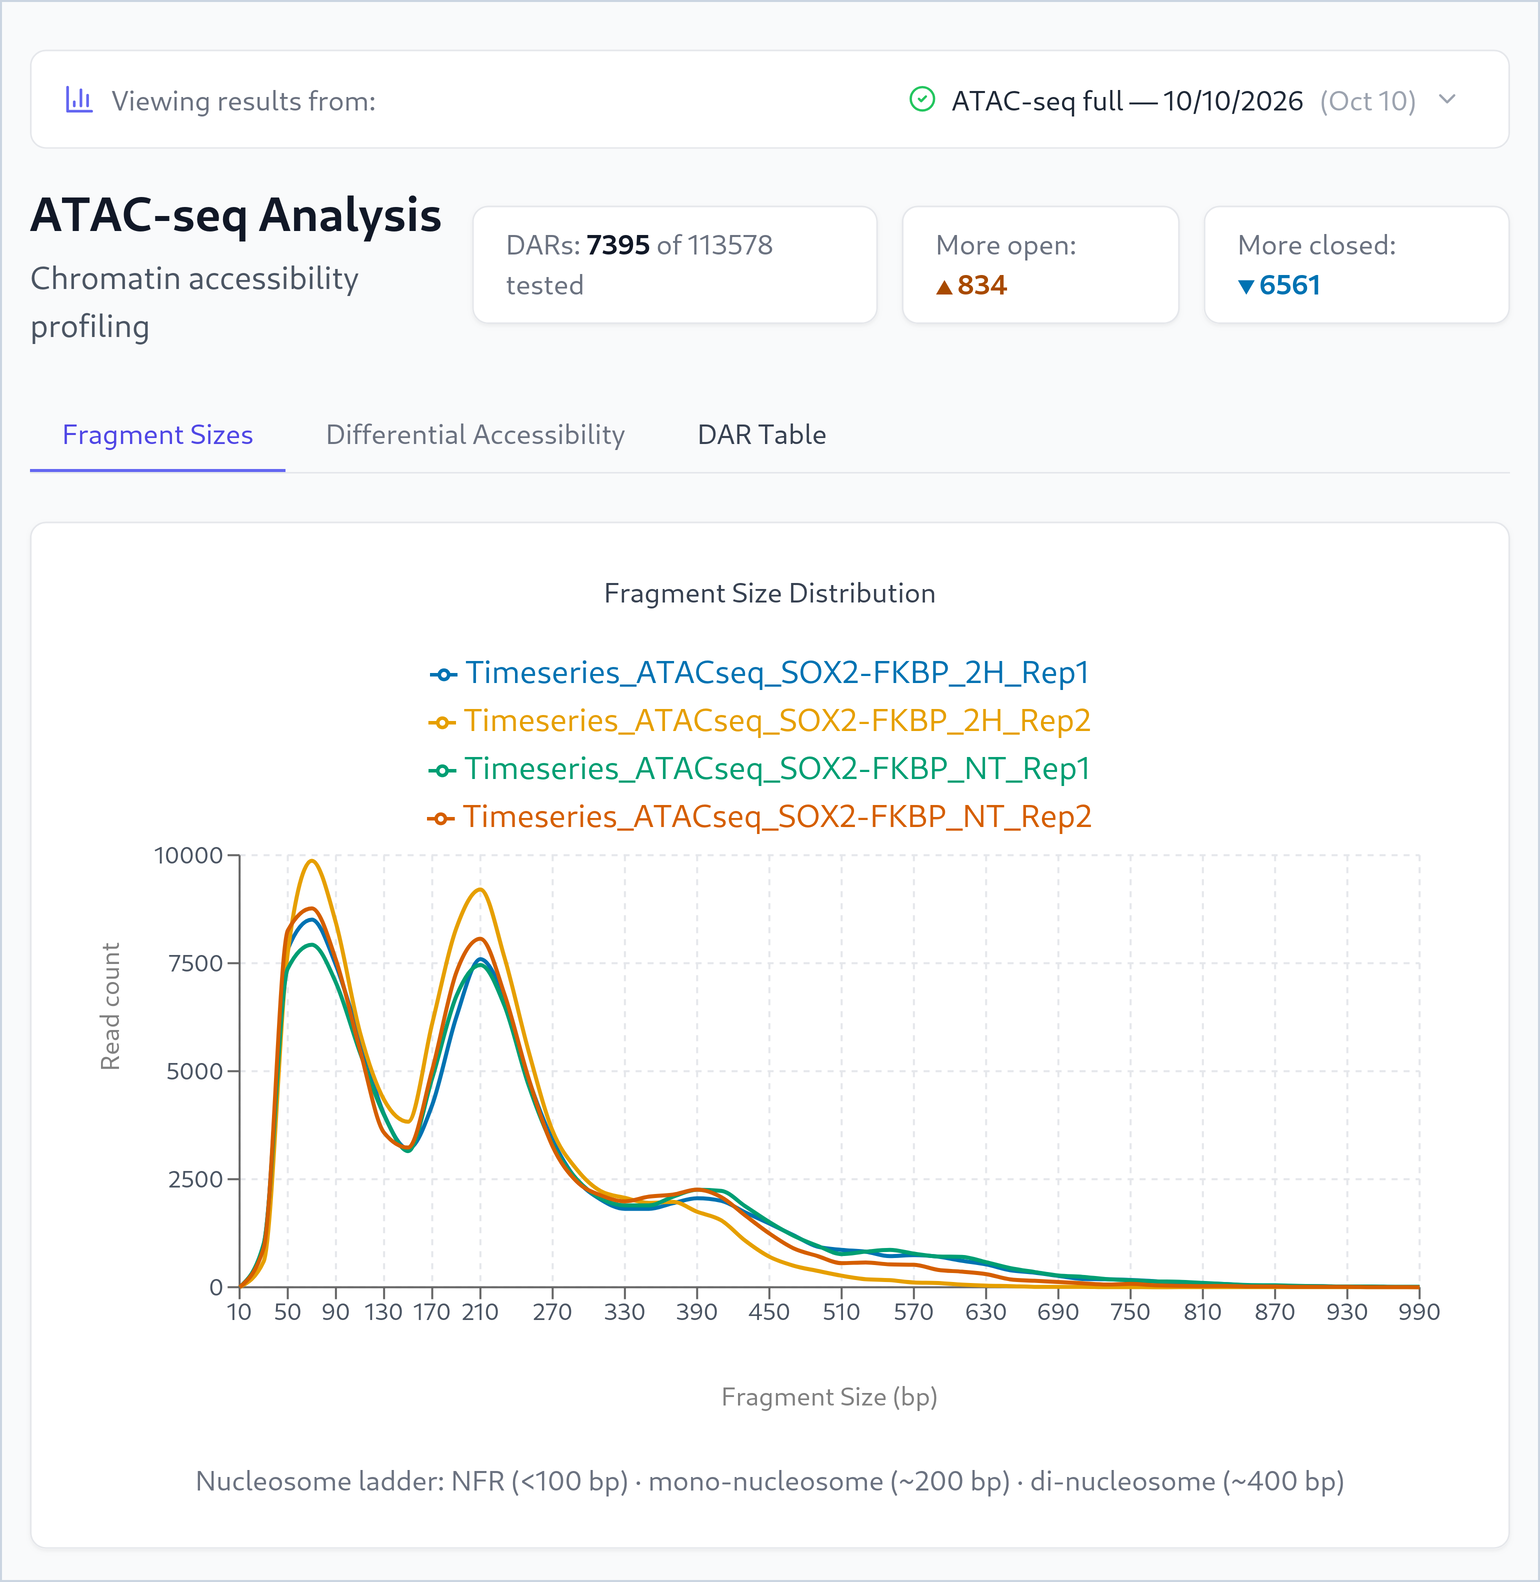The width and height of the screenshot is (1540, 1582).
Task: Toggle SOX2-FKBP_2H_Rep2 legend series
Action: pos(759,721)
